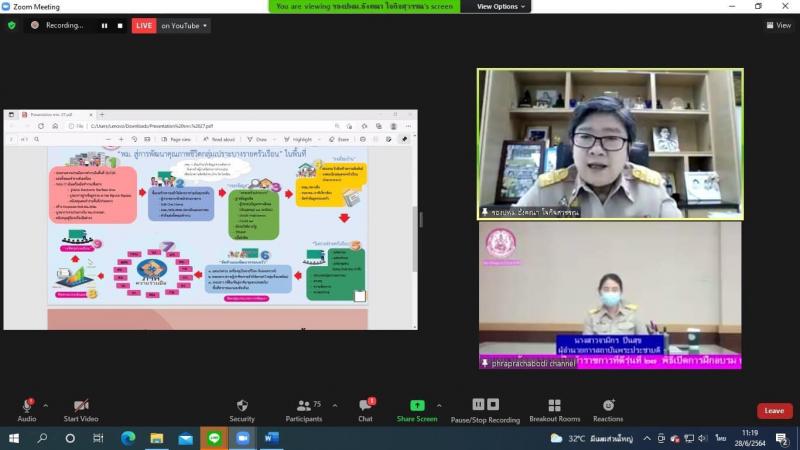
Task: Click pin icon on top speaker tile
Action: tap(485, 212)
